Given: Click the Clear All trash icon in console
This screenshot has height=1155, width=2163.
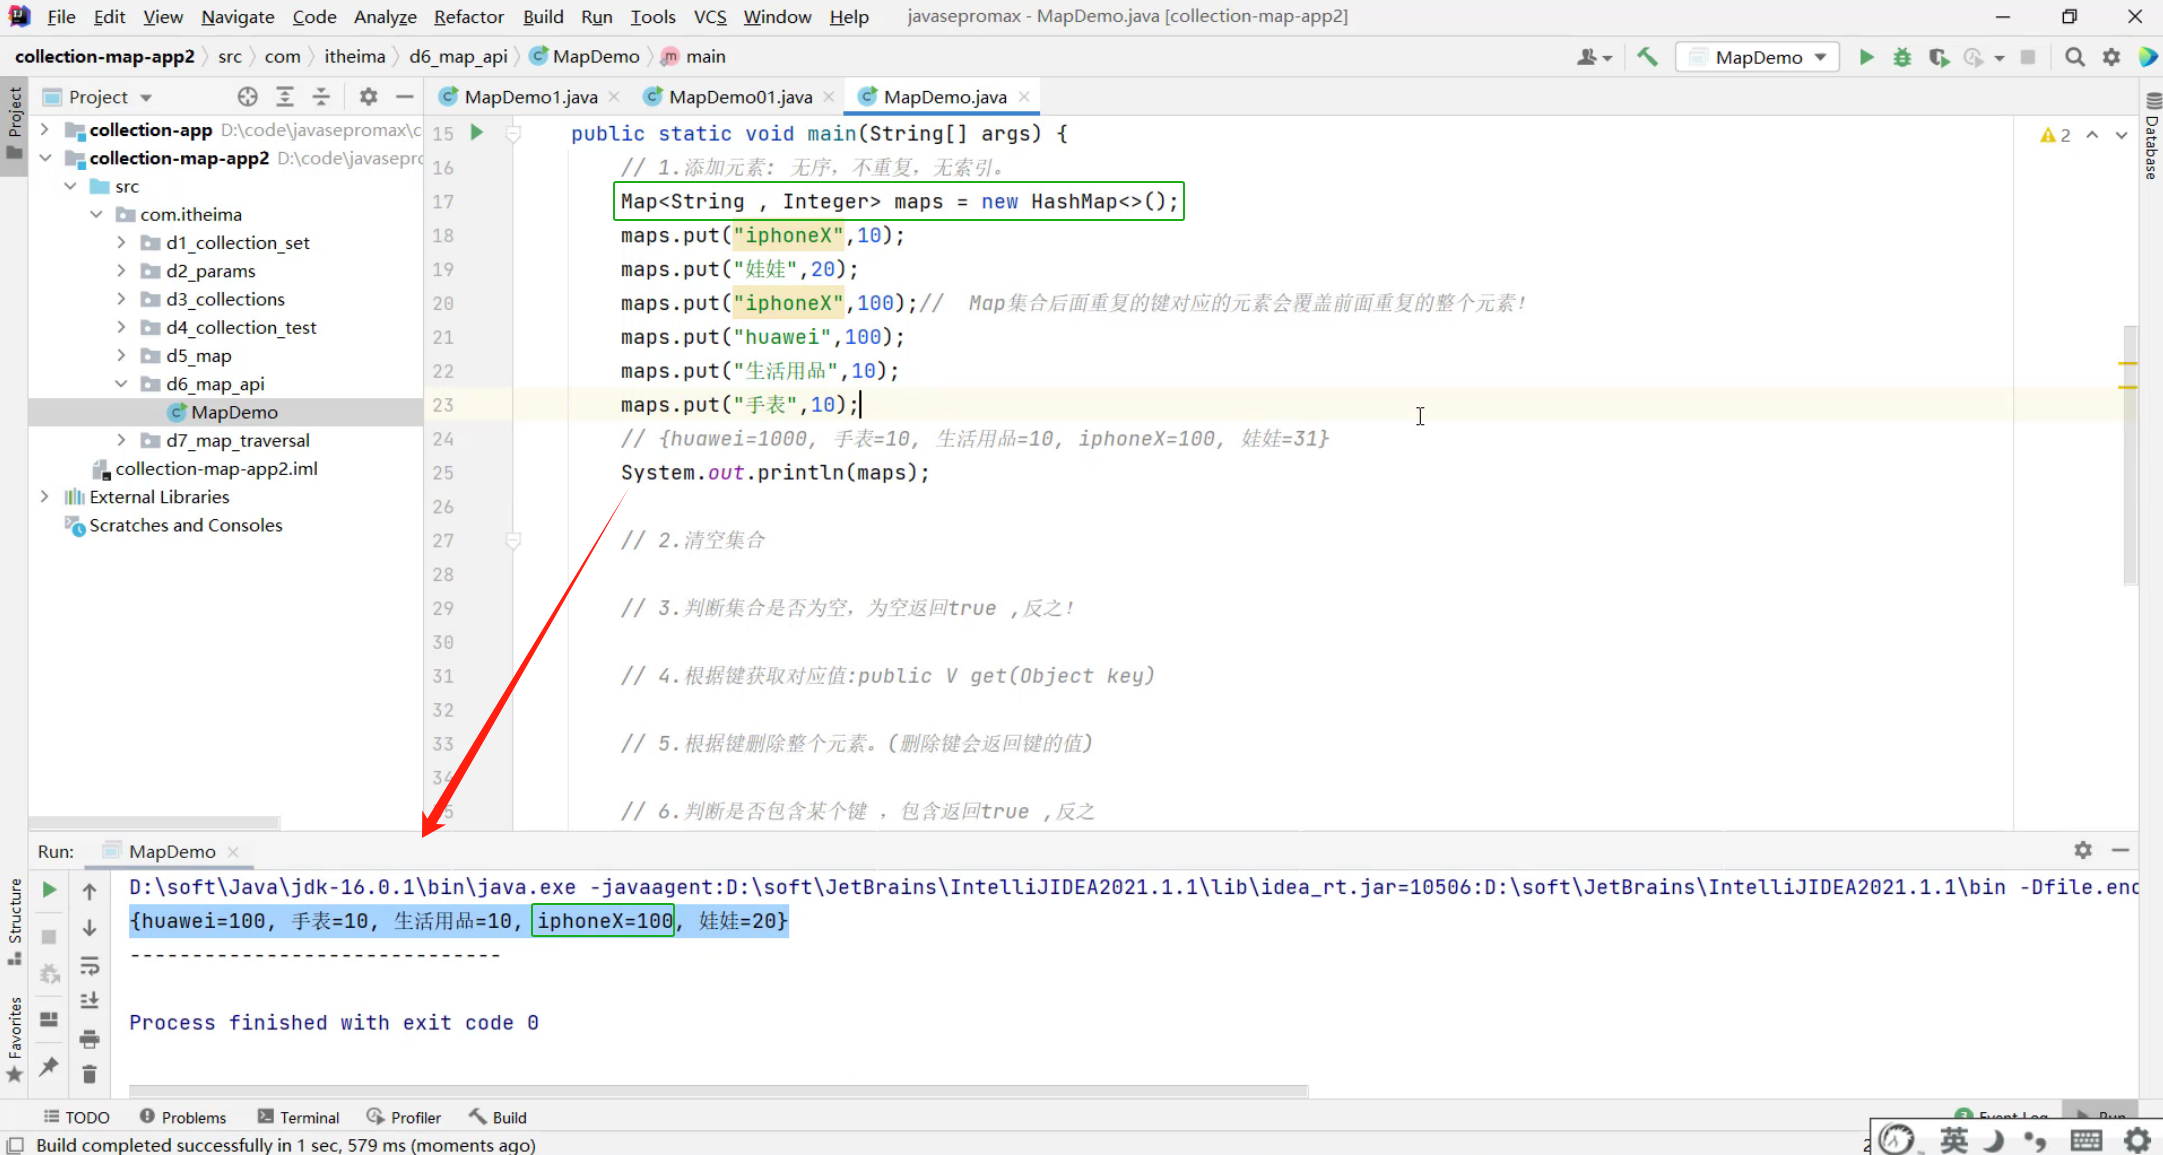Looking at the screenshot, I should pyautogui.click(x=89, y=1074).
